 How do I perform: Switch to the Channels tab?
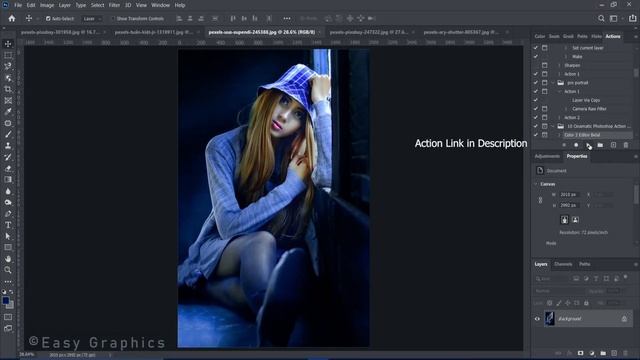(x=563, y=264)
